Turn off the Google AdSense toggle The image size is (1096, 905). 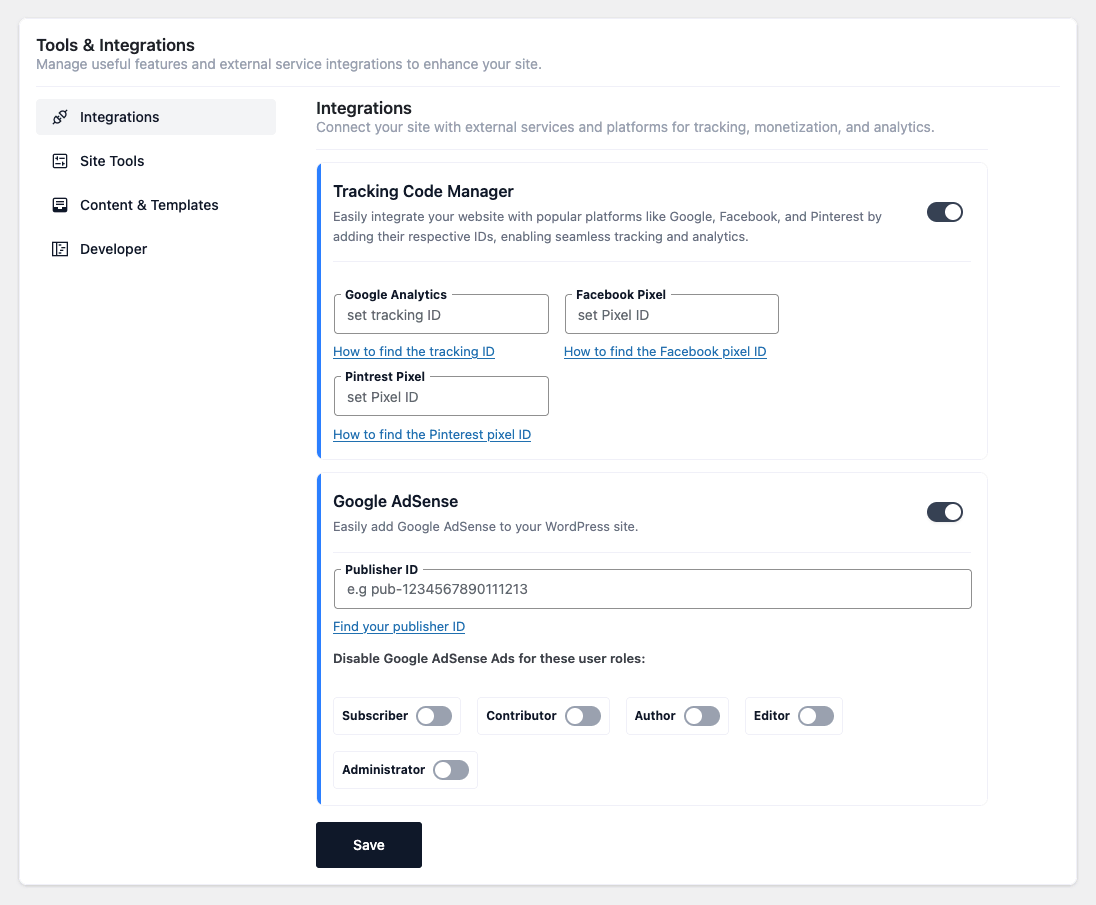(x=944, y=512)
